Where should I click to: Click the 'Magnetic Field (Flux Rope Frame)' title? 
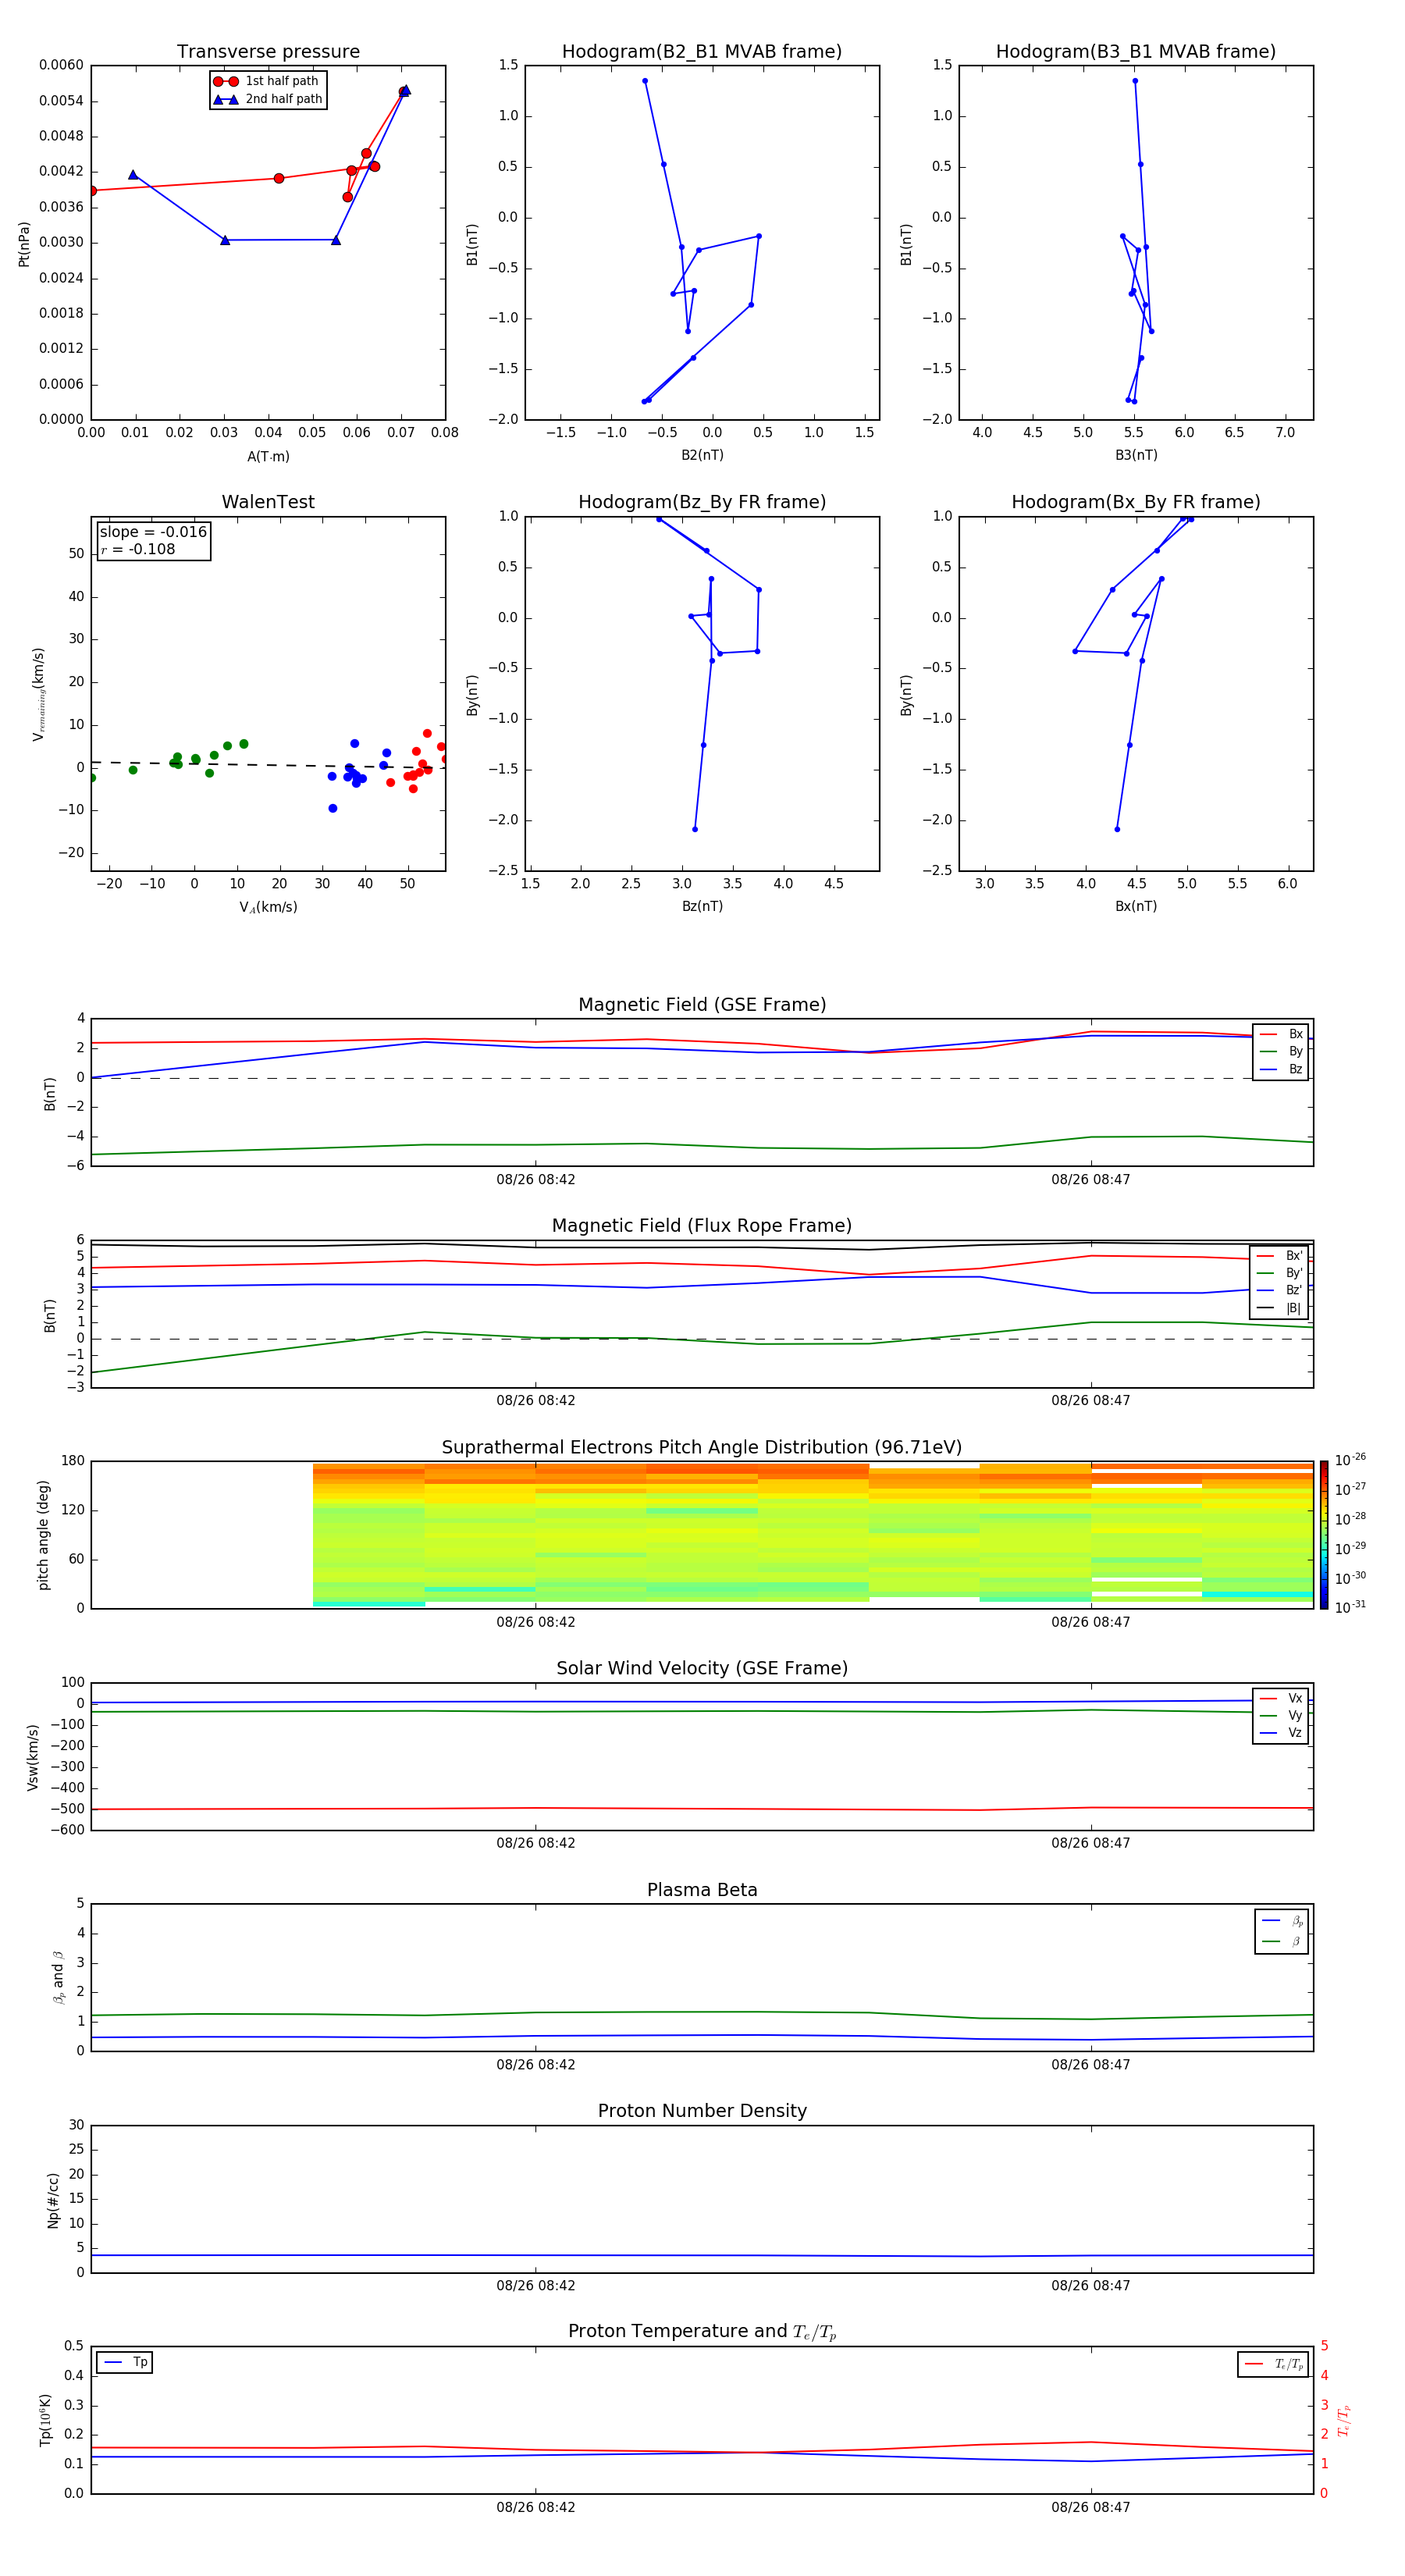click(702, 1226)
